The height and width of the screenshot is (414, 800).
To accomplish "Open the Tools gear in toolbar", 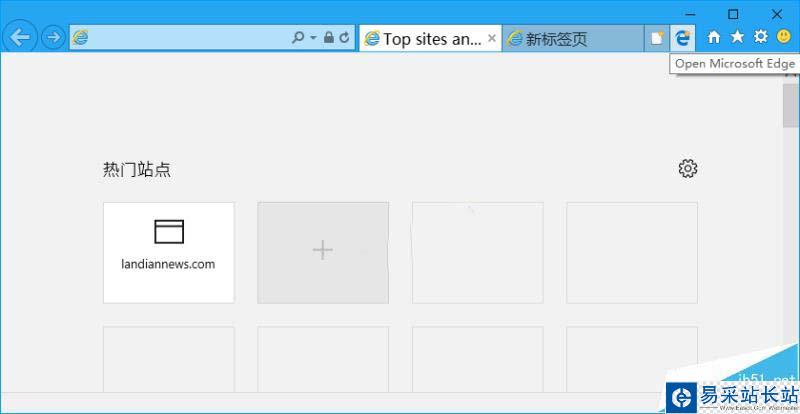I will [x=760, y=37].
